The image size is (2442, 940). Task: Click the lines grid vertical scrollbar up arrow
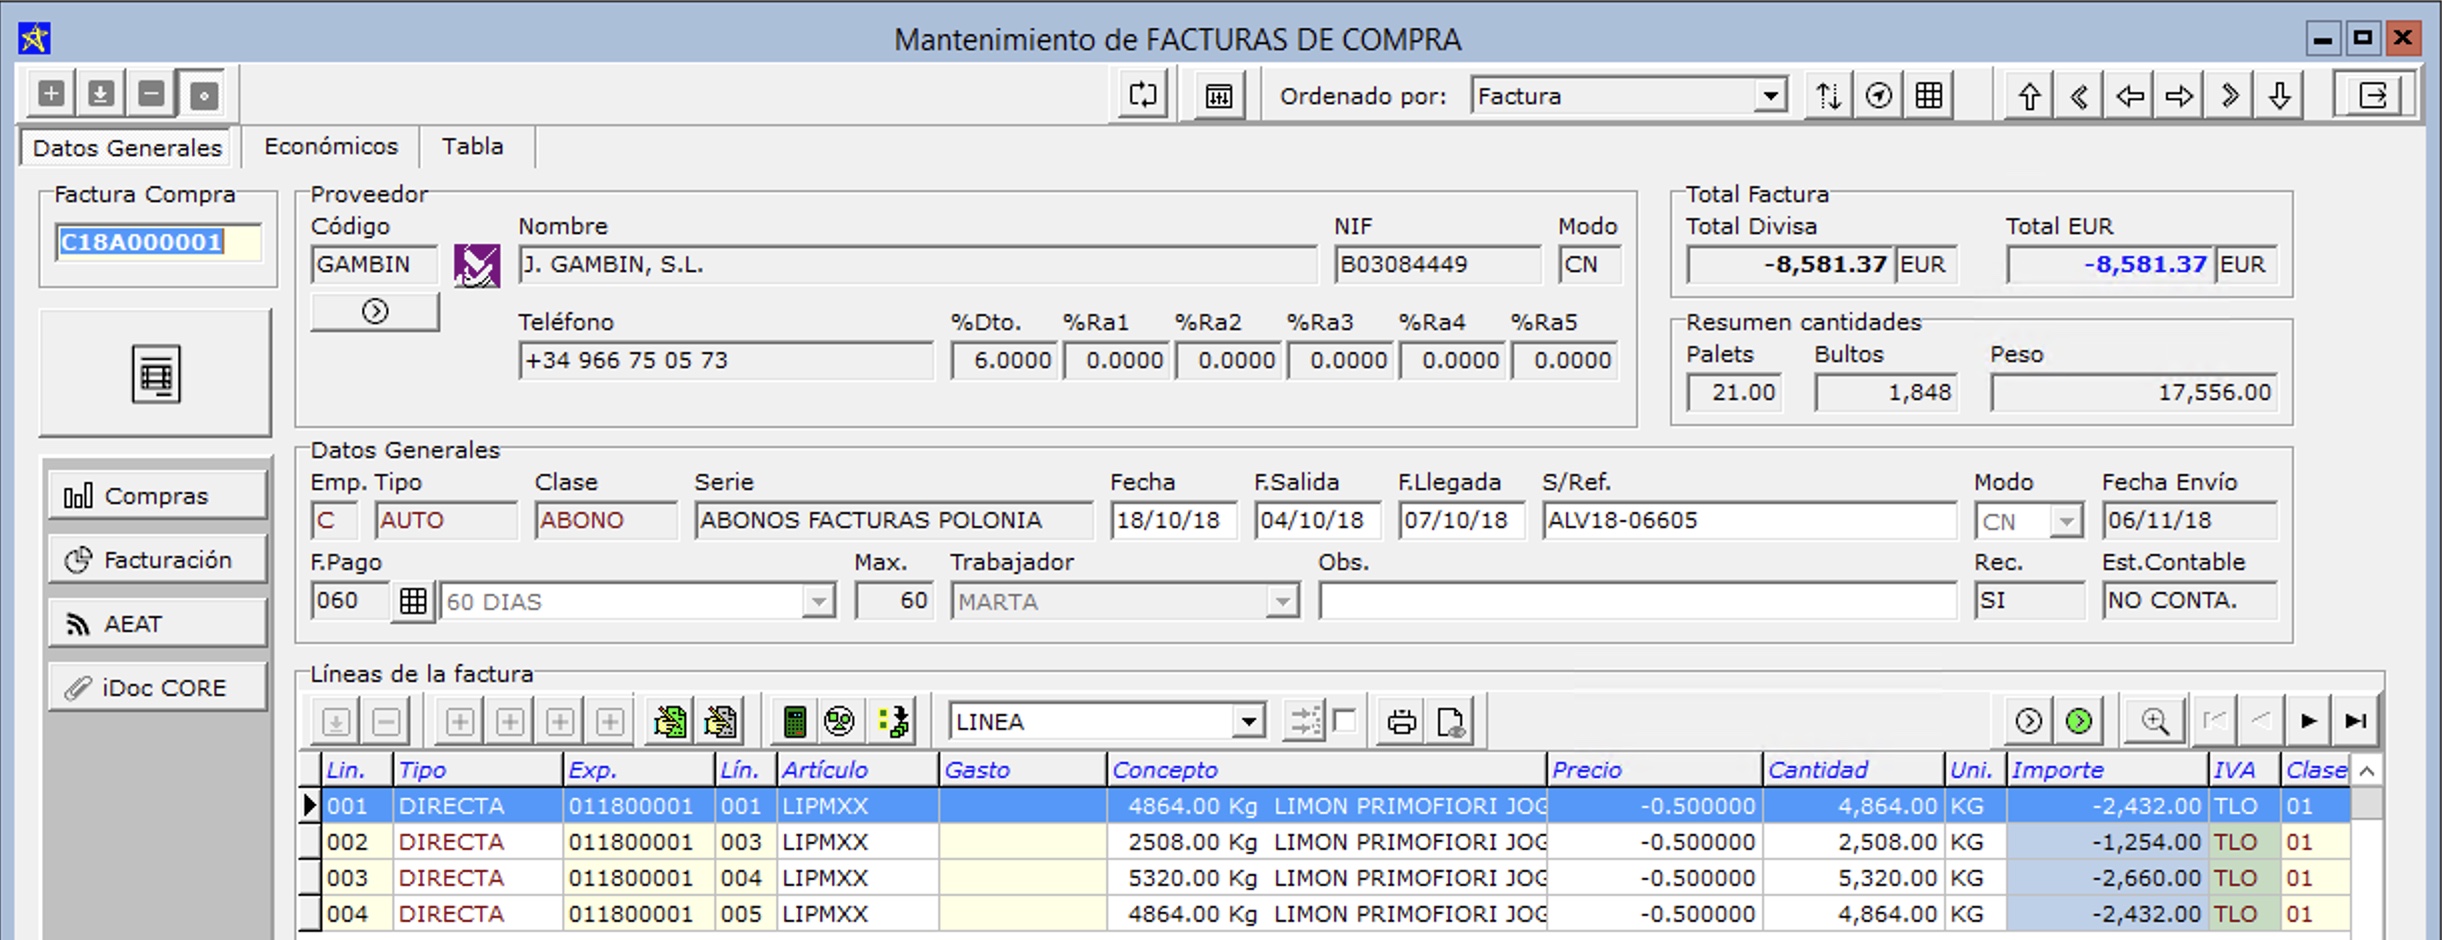tap(2366, 771)
